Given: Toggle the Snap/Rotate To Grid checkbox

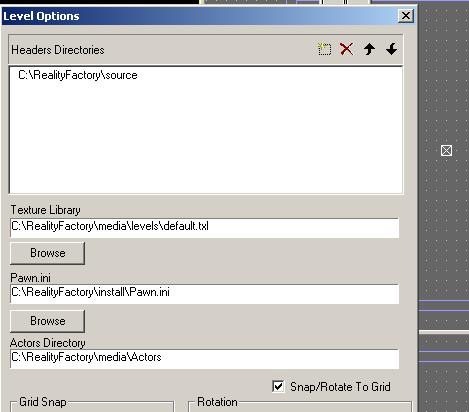Looking at the screenshot, I should pyautogui.click(x=278, y=387).
